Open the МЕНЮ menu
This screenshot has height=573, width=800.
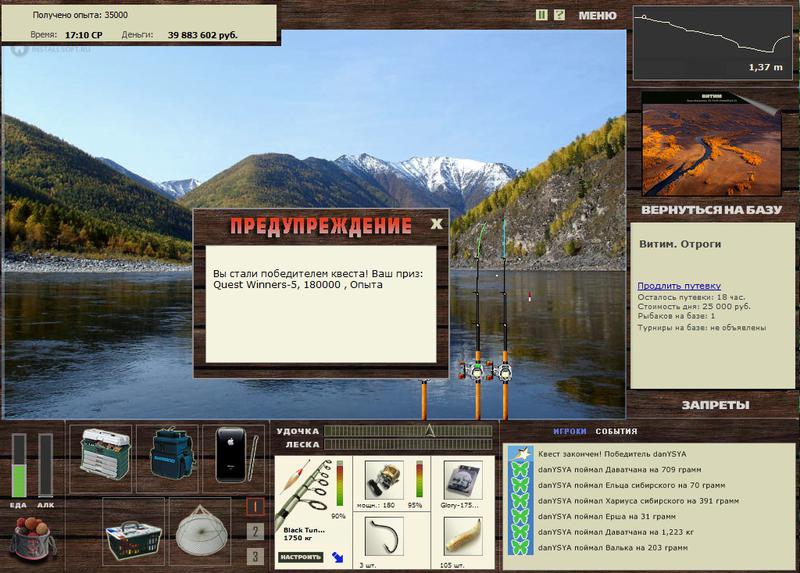(597, 15)
